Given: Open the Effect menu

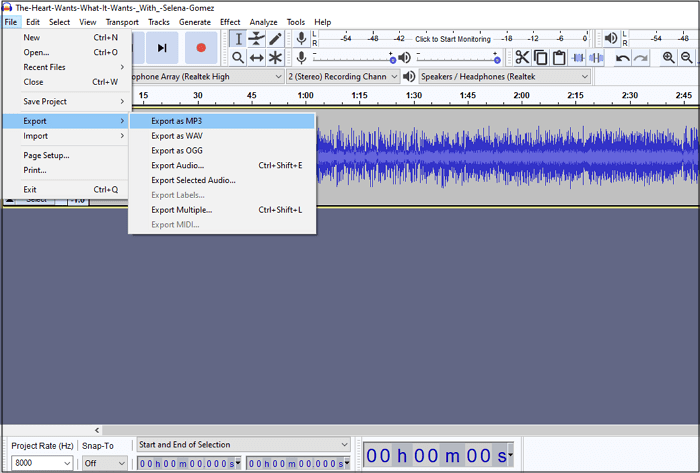Looking at the screenshot, I should (x=230, y=22).
